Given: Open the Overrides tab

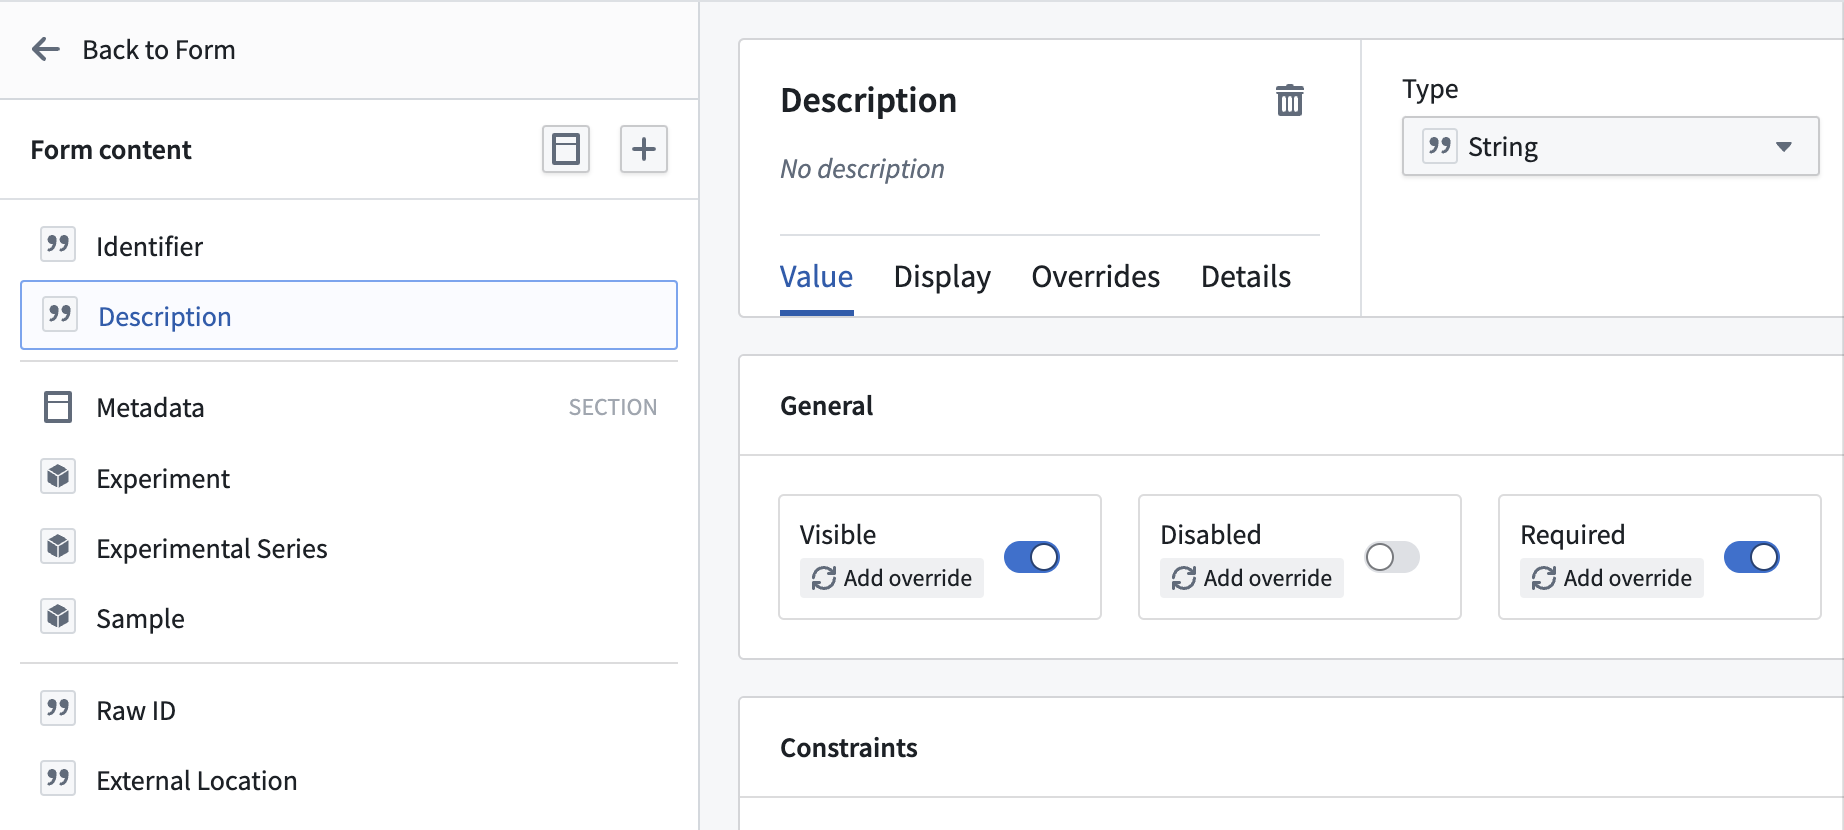Looking at the screenshot, I should pyautogui.click(x=1096, y=276).
